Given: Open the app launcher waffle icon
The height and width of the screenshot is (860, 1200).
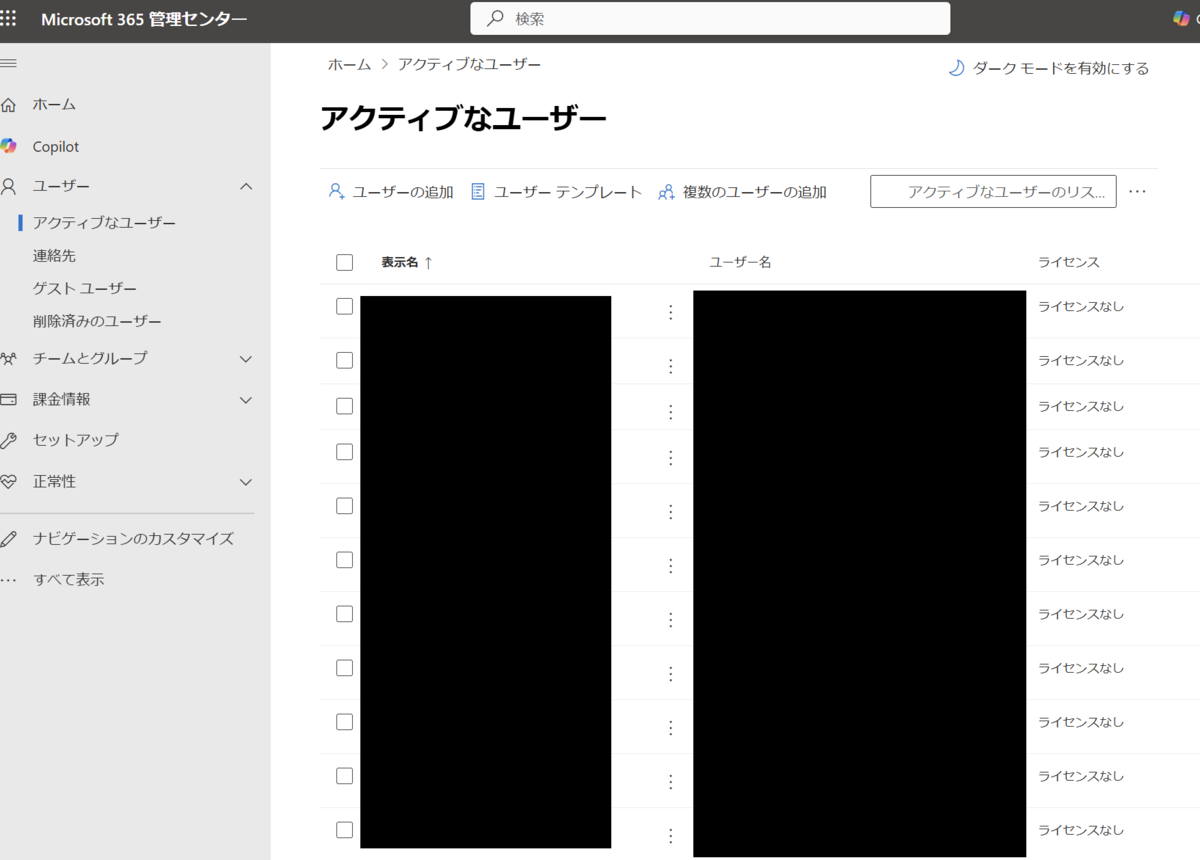Looking at the screenshot, I should pos(8,19).
